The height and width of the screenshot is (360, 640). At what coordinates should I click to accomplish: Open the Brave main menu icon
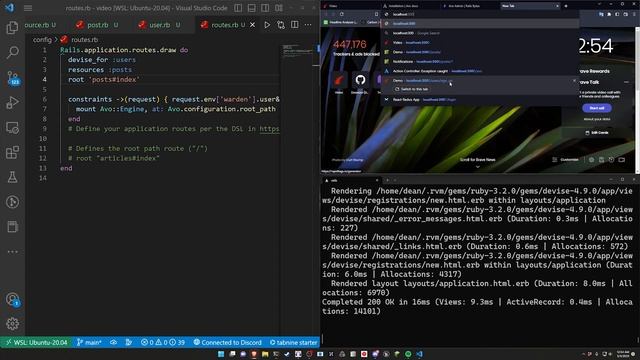634,14
